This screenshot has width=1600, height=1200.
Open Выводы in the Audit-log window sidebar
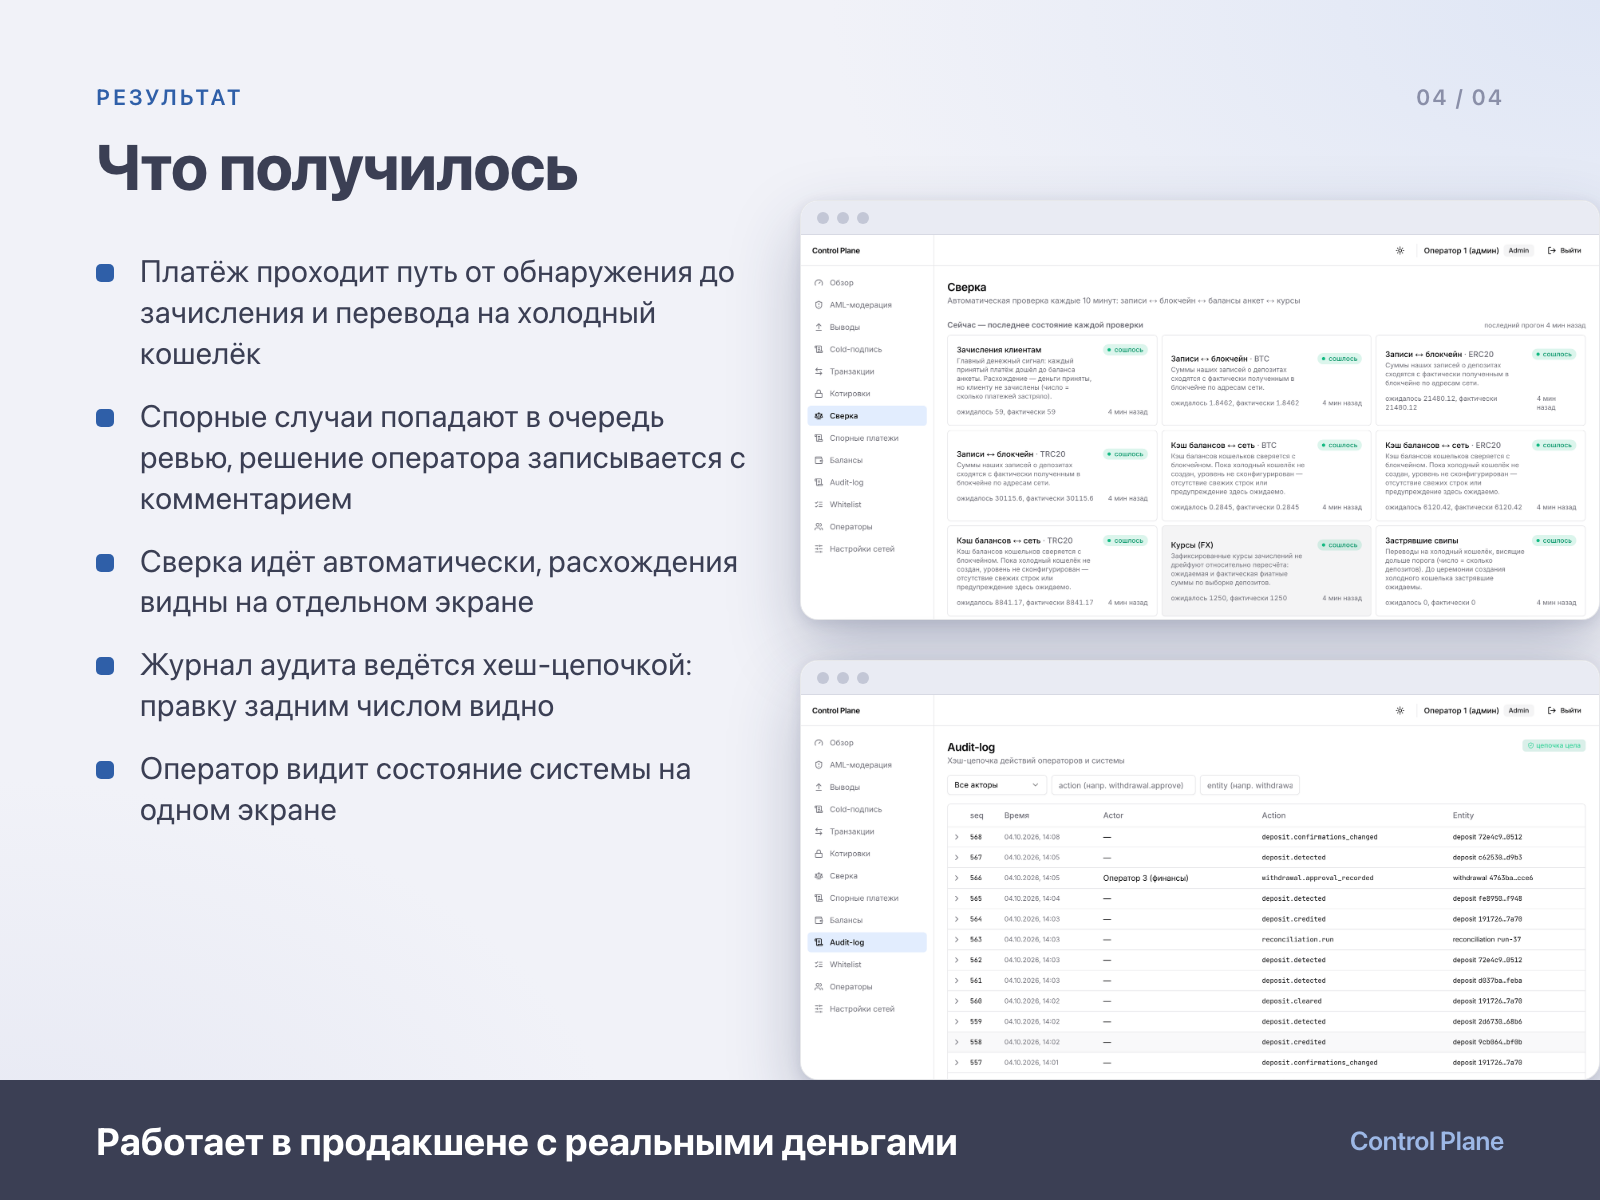(867, 787)
